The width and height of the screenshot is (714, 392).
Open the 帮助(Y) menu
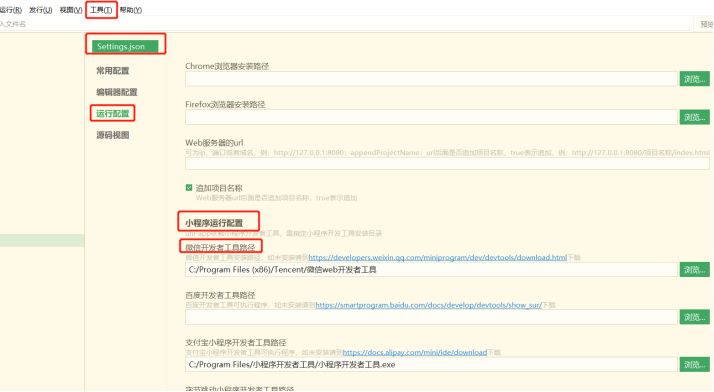tap(131, 10)
